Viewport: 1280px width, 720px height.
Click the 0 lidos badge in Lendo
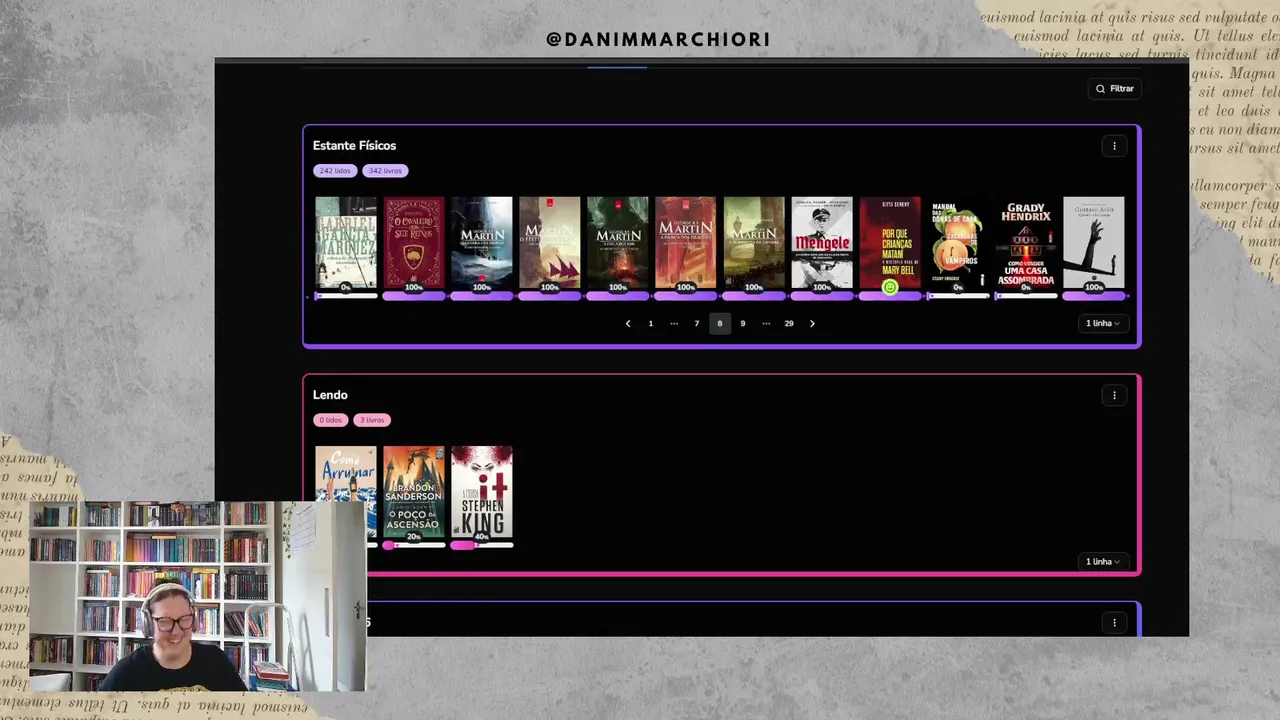(x=331, y=420)
